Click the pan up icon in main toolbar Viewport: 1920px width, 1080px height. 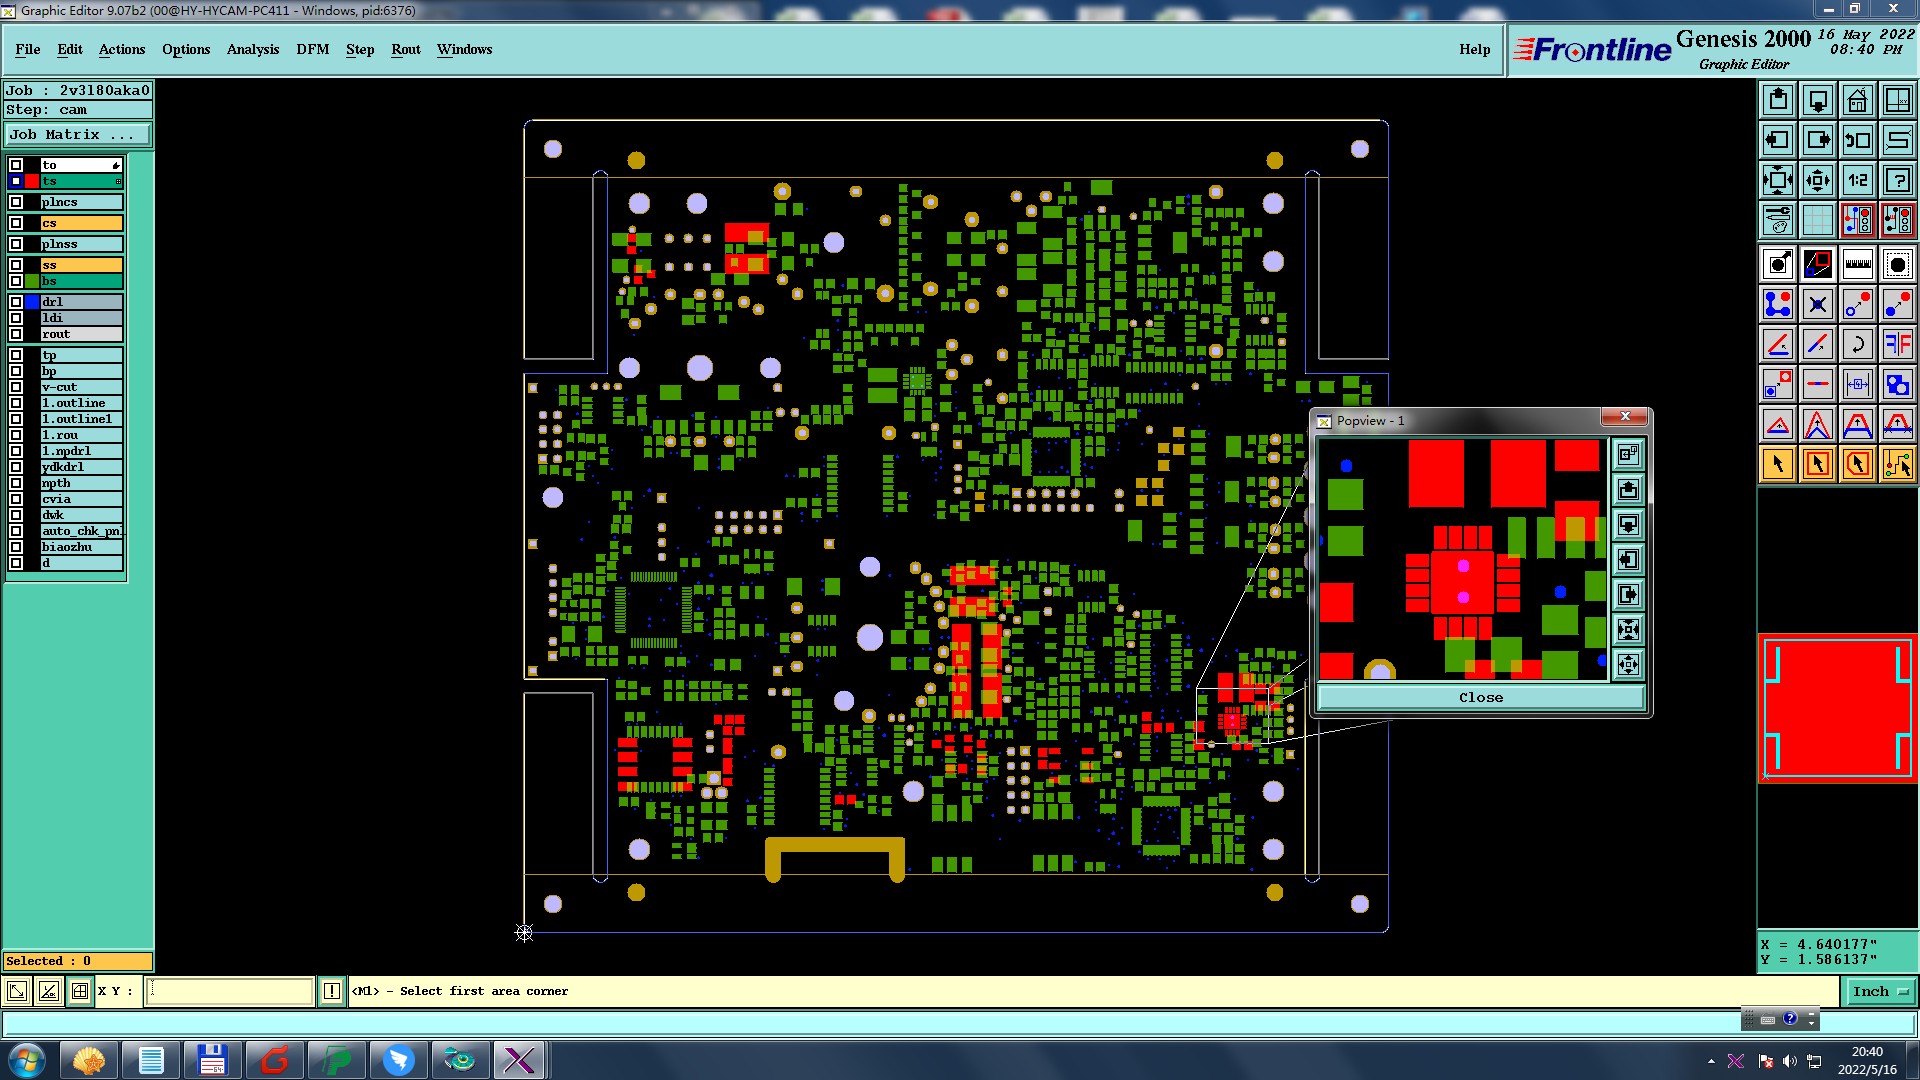coord(1778,100)
